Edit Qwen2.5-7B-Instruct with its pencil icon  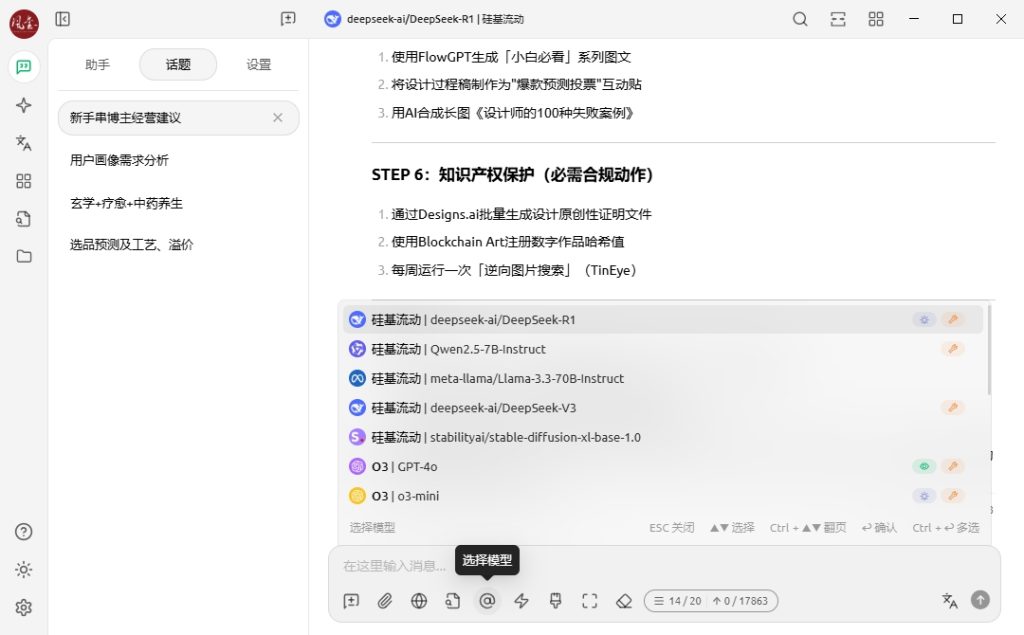pos(952,349)
